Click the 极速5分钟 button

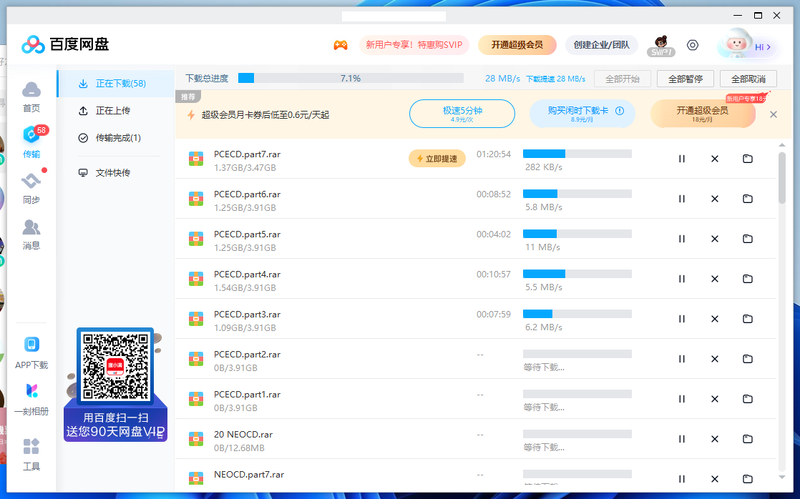[x=462, y=114]
